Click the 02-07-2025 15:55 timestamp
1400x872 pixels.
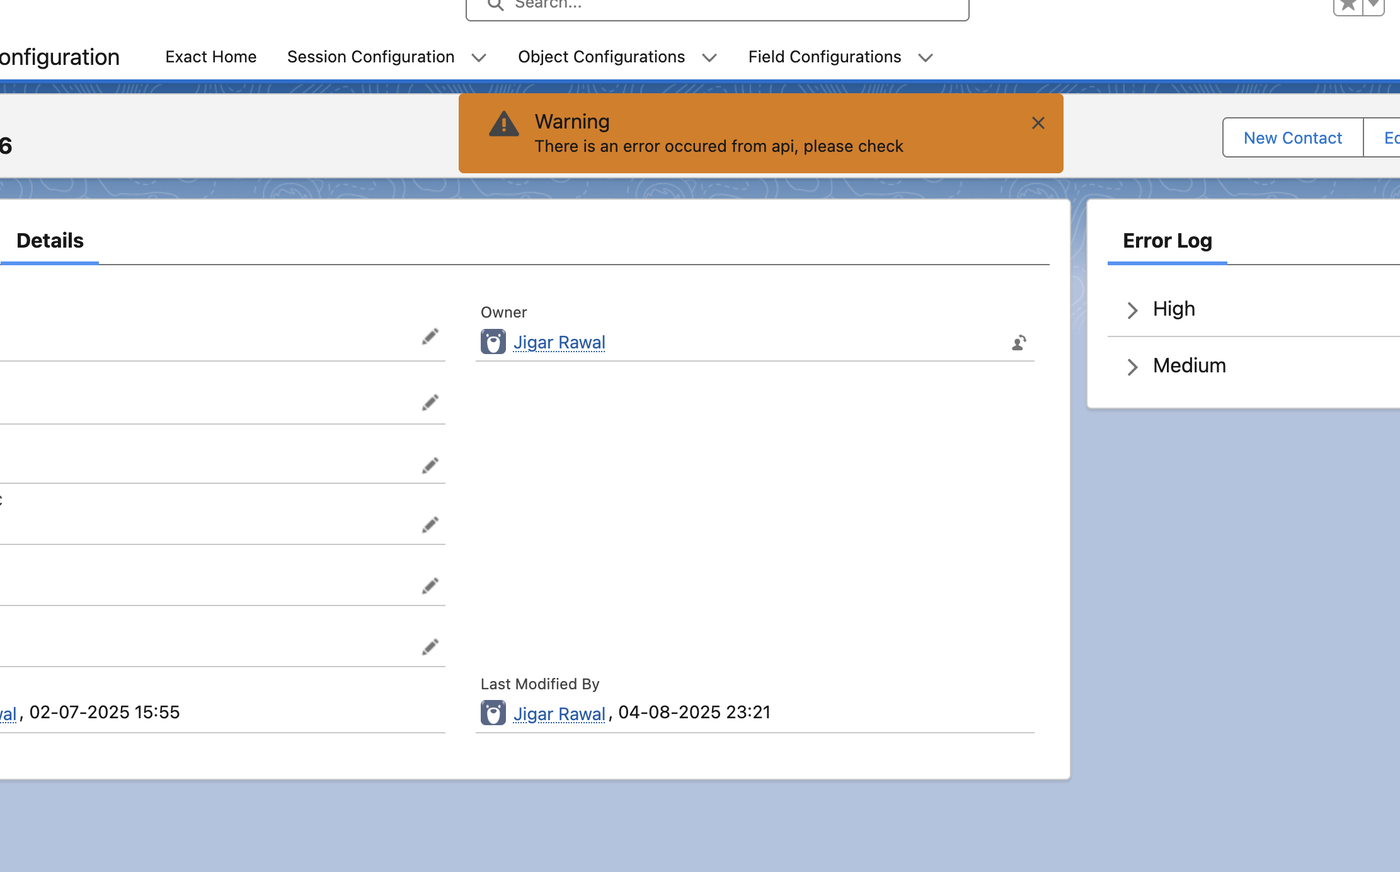tap(105, 712)
